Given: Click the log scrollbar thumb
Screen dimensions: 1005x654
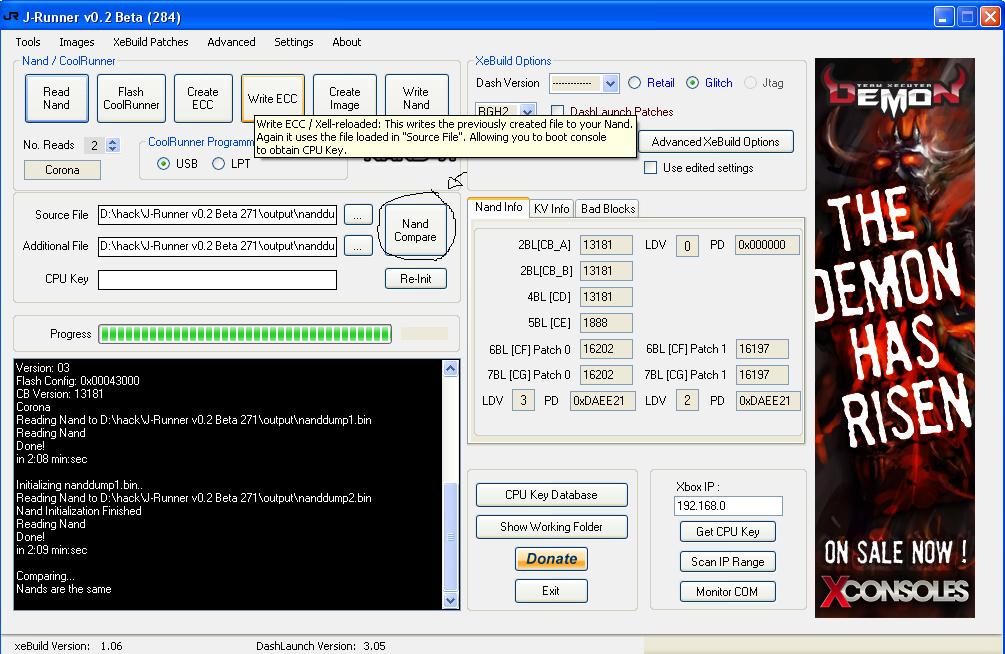Looking at the screenshot, I should pos(451,537).
